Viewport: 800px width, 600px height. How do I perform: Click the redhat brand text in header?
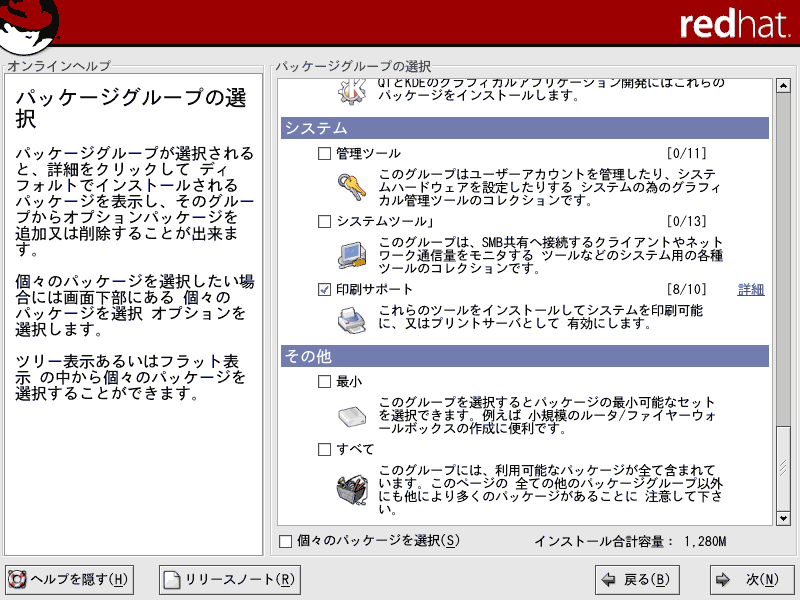point(728,25)
